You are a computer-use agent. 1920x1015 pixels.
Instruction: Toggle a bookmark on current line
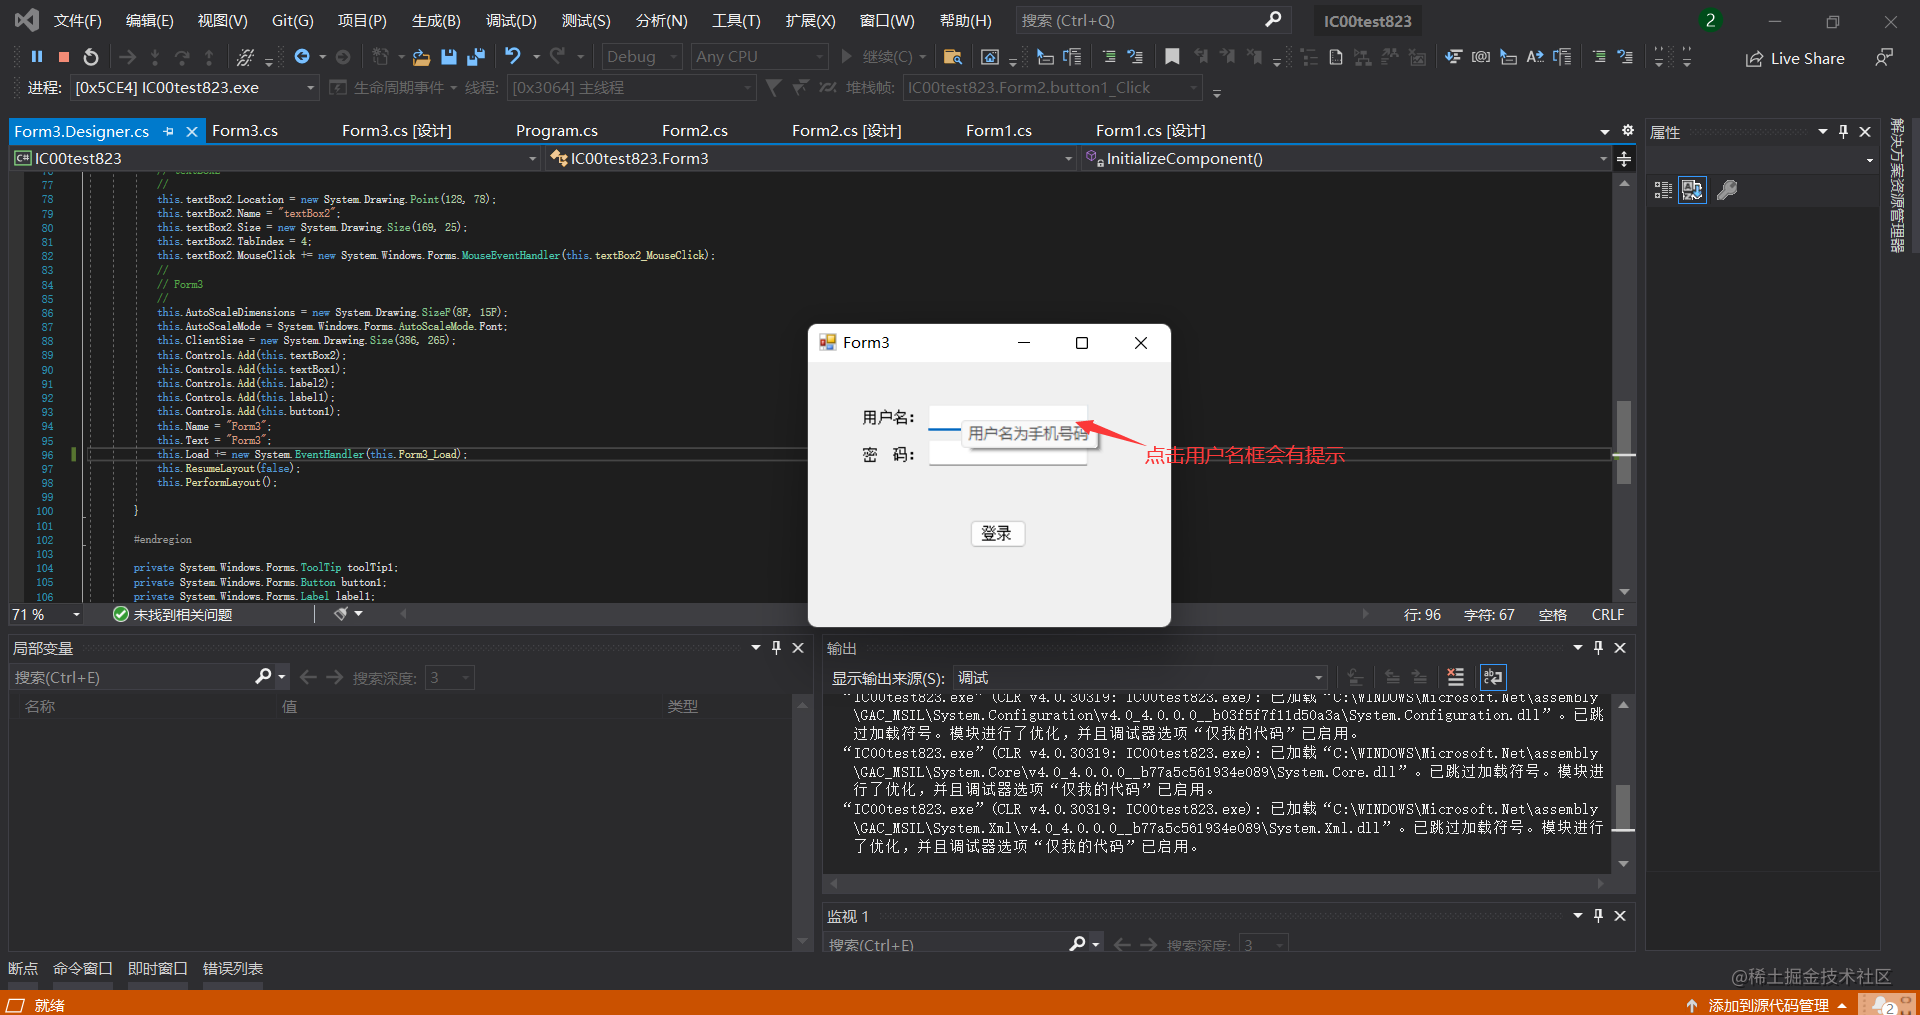point(1172,57)
